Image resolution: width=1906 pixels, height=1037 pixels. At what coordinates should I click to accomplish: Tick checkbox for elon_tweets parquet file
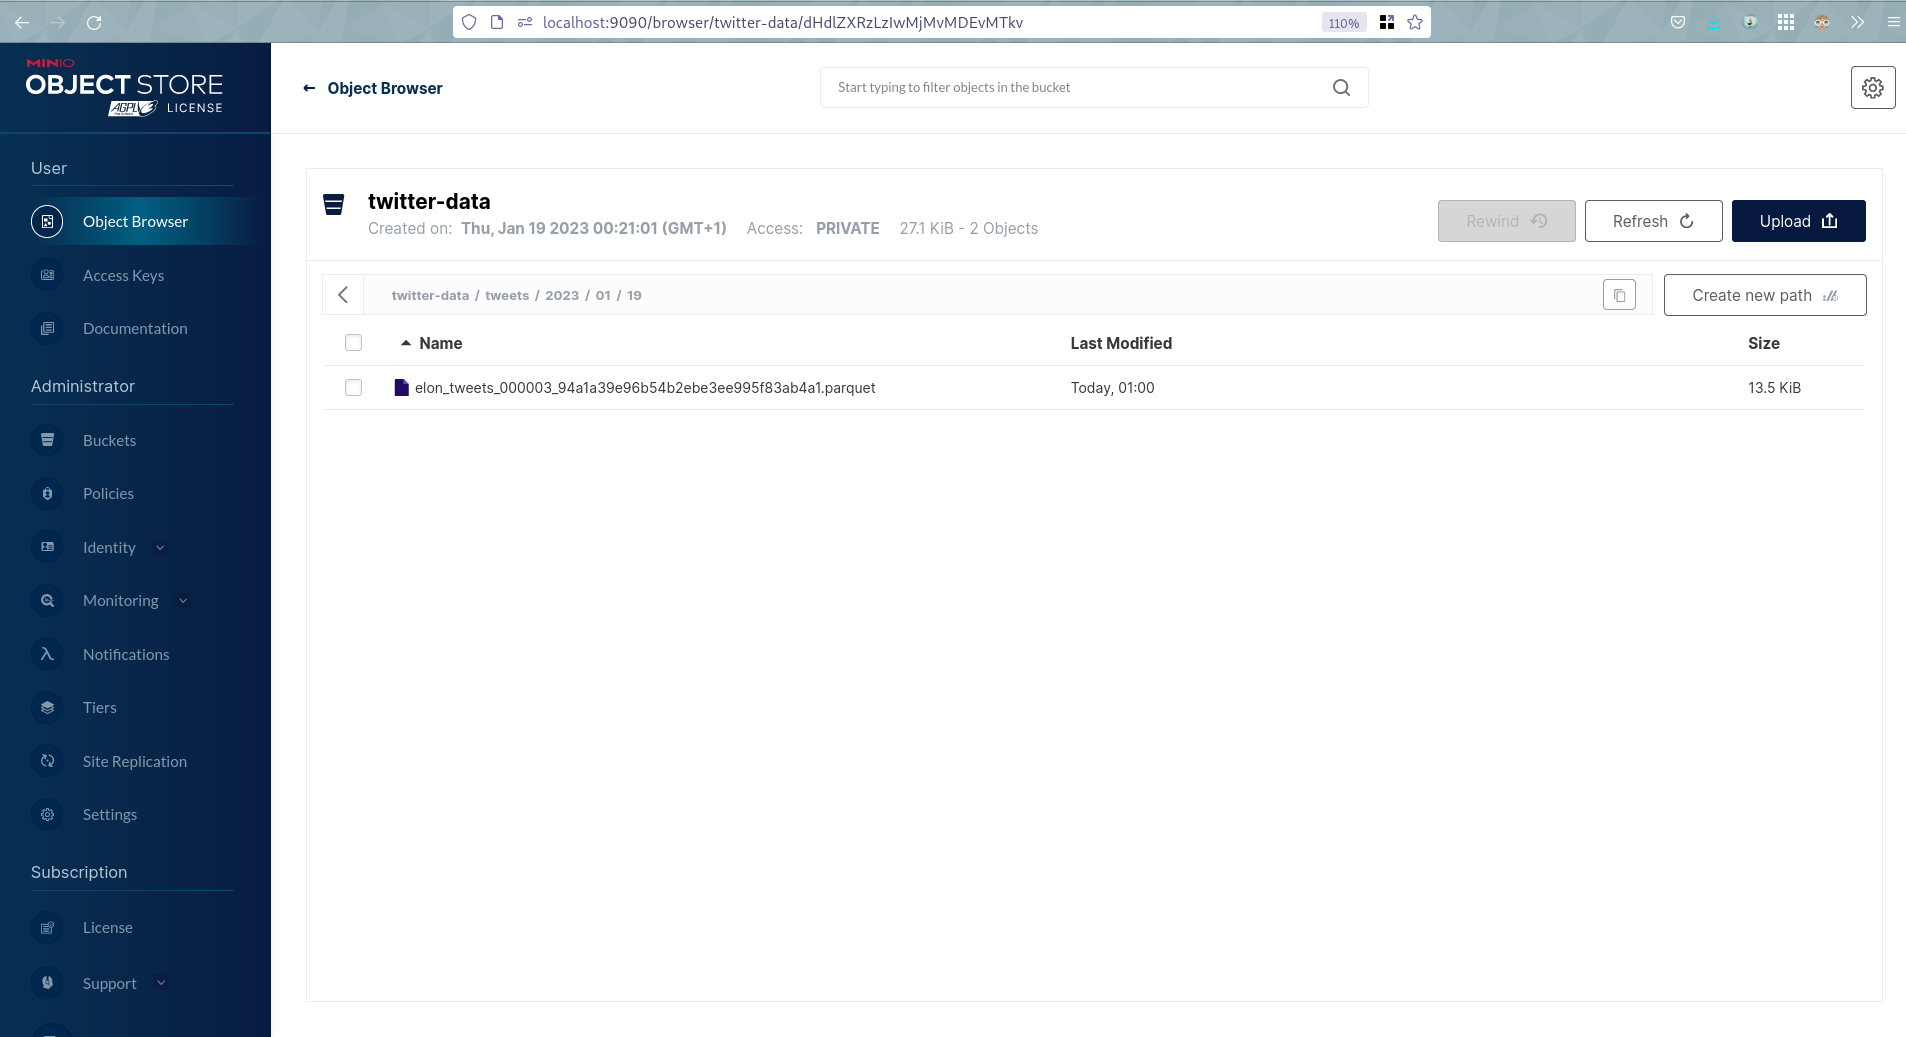[x=353, y=387]
